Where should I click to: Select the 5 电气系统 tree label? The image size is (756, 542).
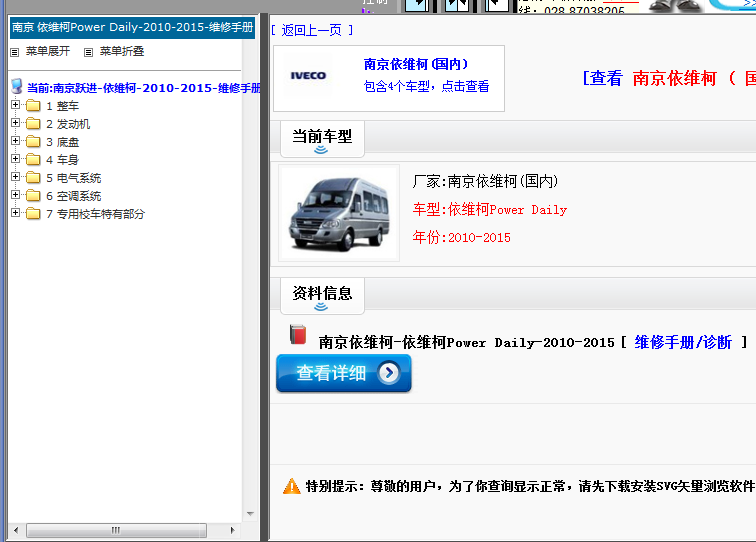click(74, 178)
